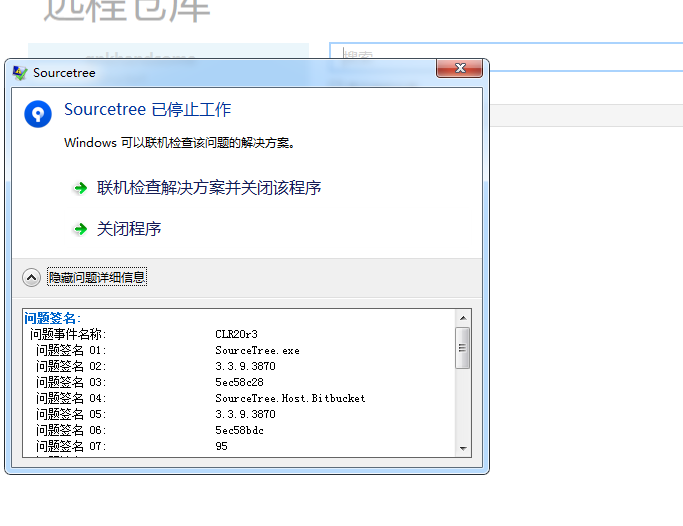Click the 问题签名 02 version 3.3.9.3870
This screenshot has height=526, width=683.
pyautogui.click(x=245, y=366)
